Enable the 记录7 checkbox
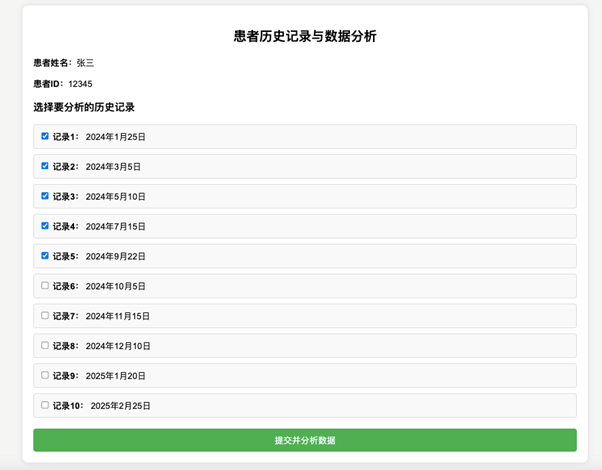Image resolution: width=602 pixels, height=470 pixels. [45, 316]
